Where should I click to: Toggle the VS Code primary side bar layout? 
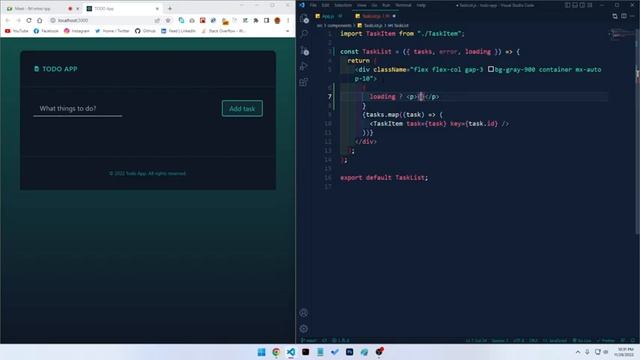(568, 5)
